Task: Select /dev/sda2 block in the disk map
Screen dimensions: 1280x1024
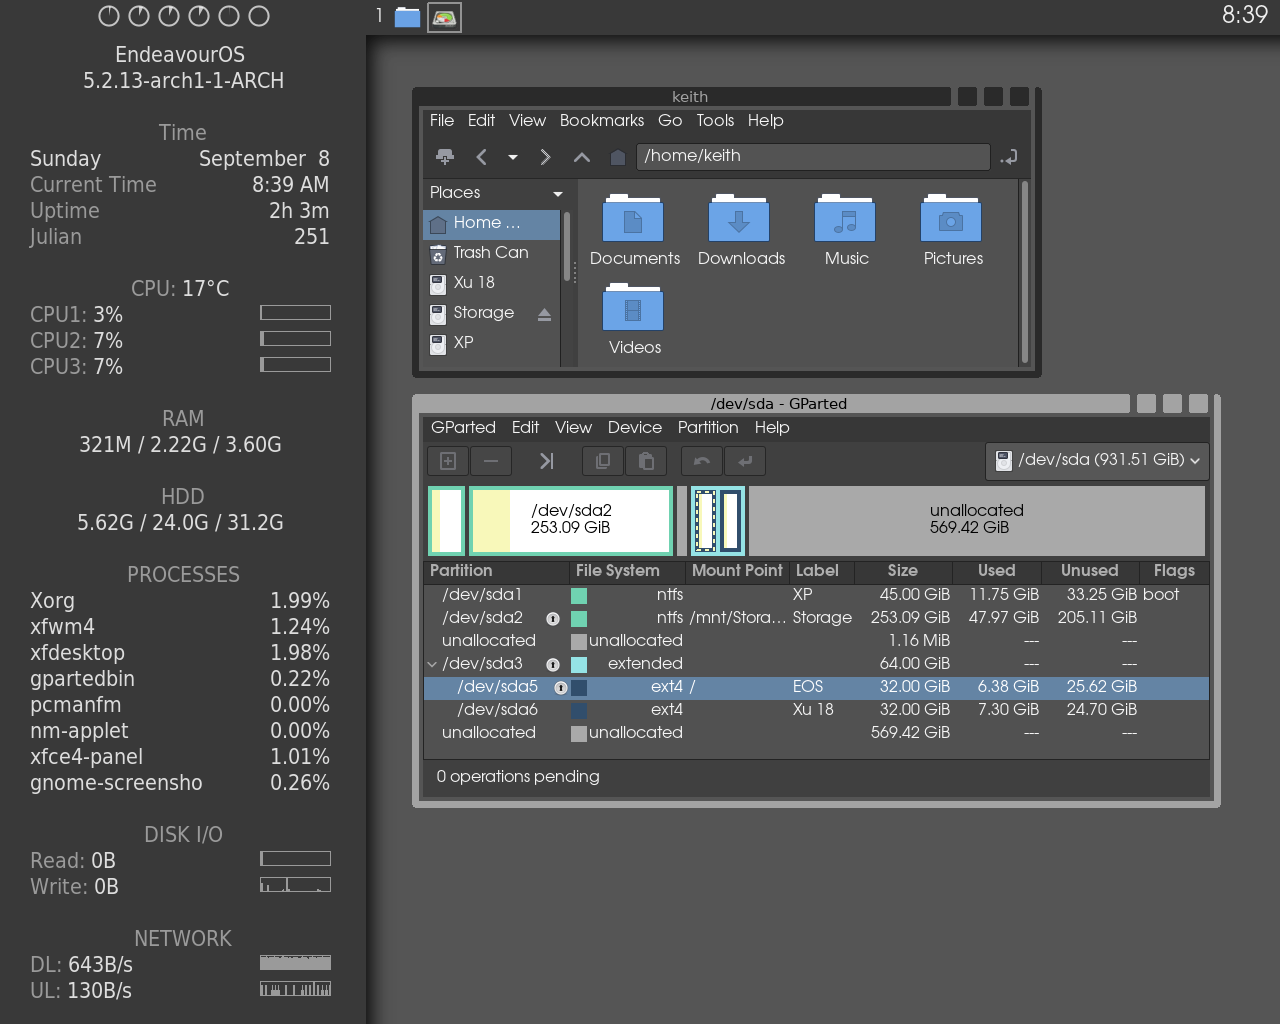Action: pyautogui.click(x=571, y=520)
